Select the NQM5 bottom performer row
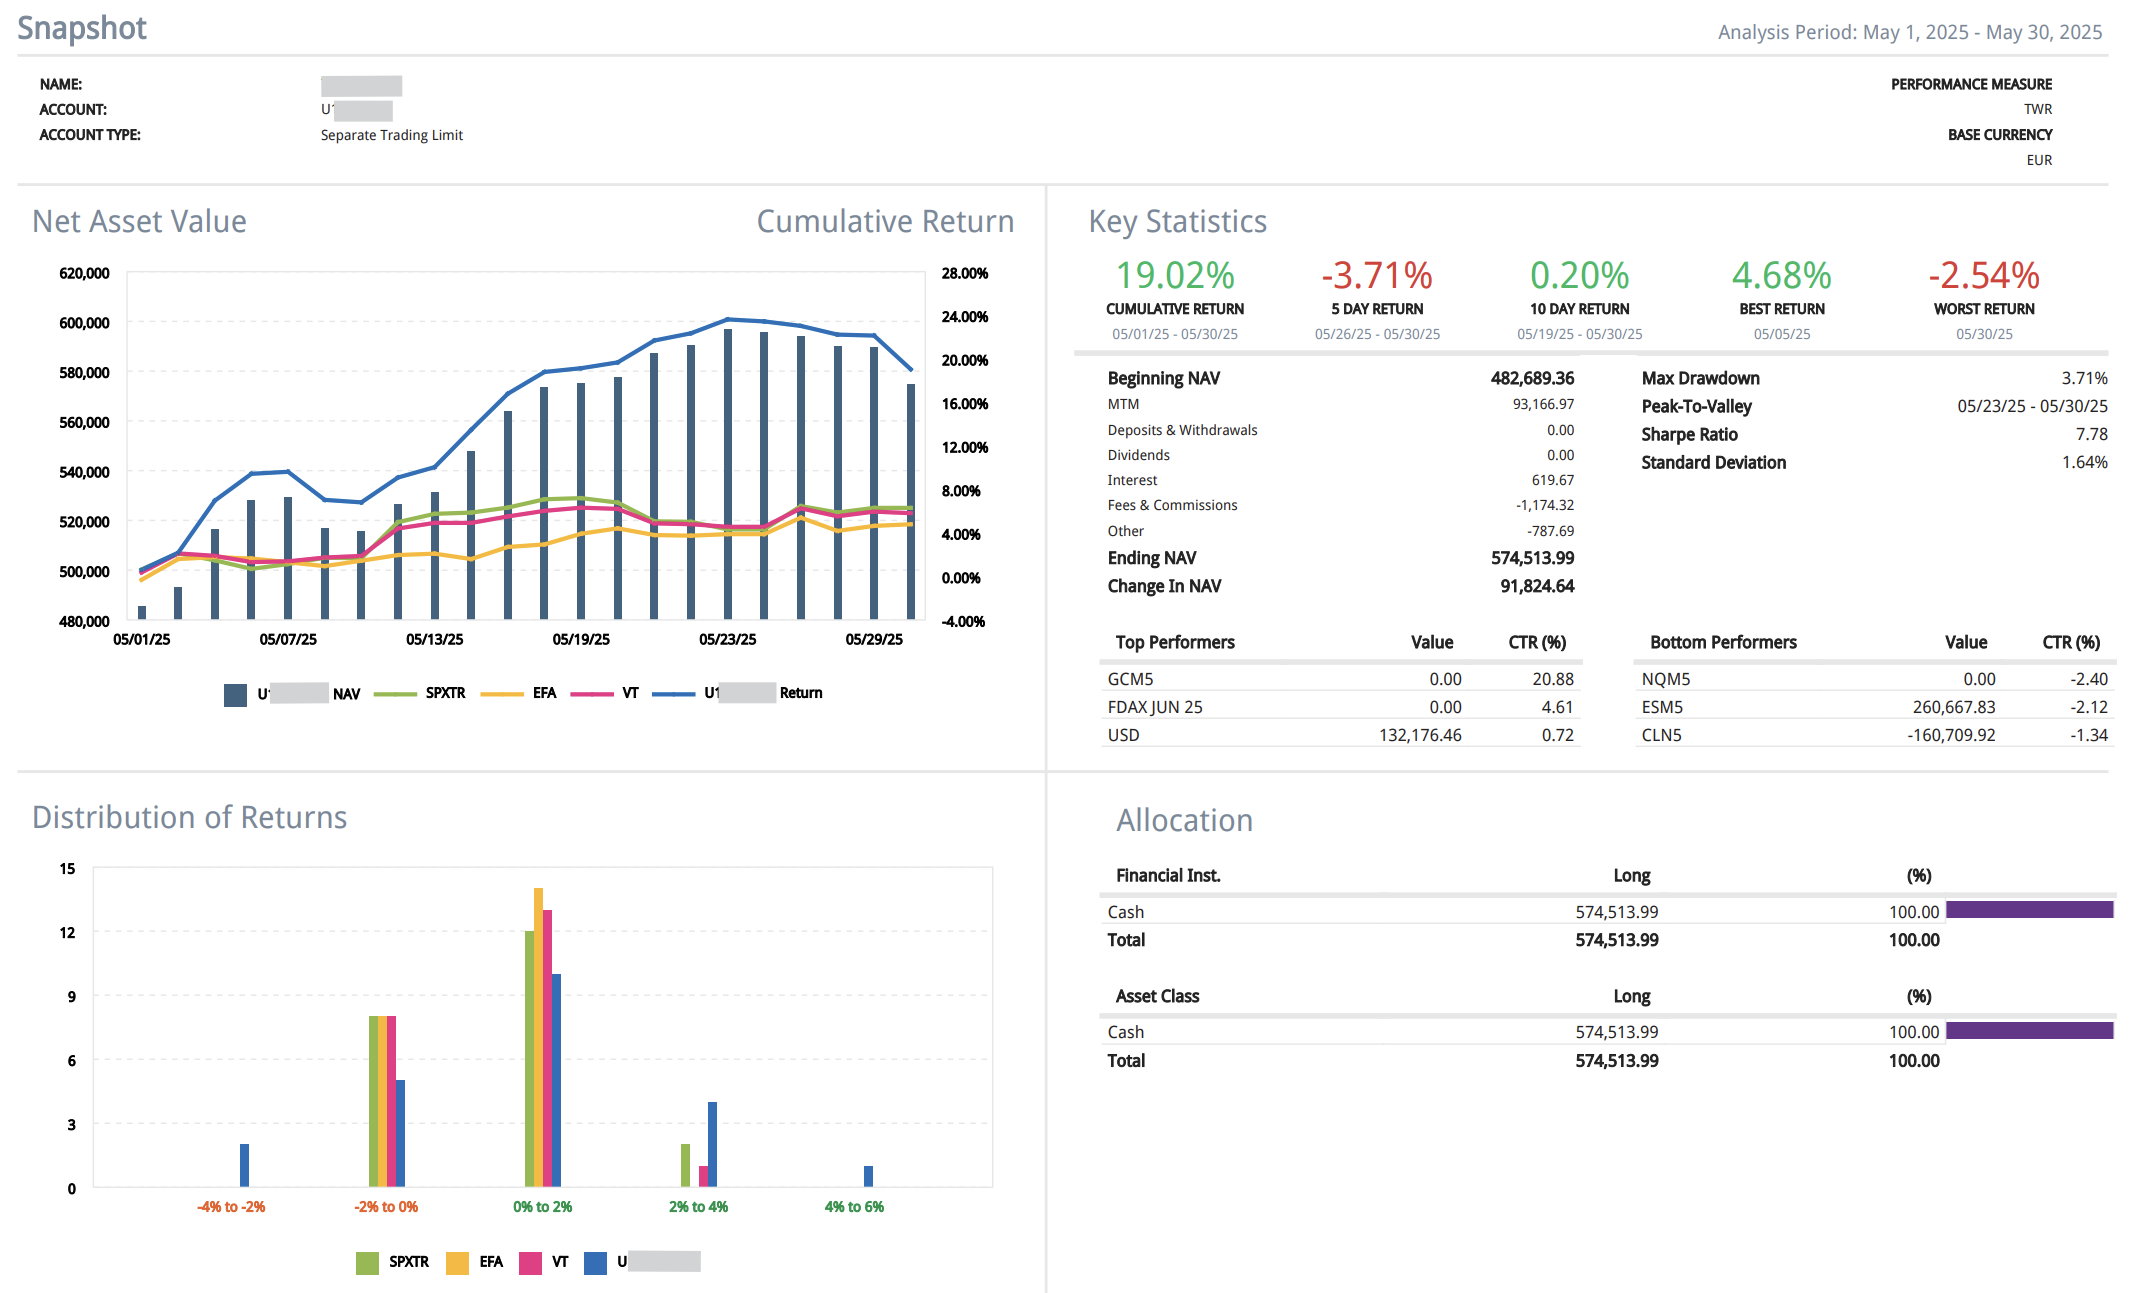2151x1293 pixels. (x=1873, y=679)
